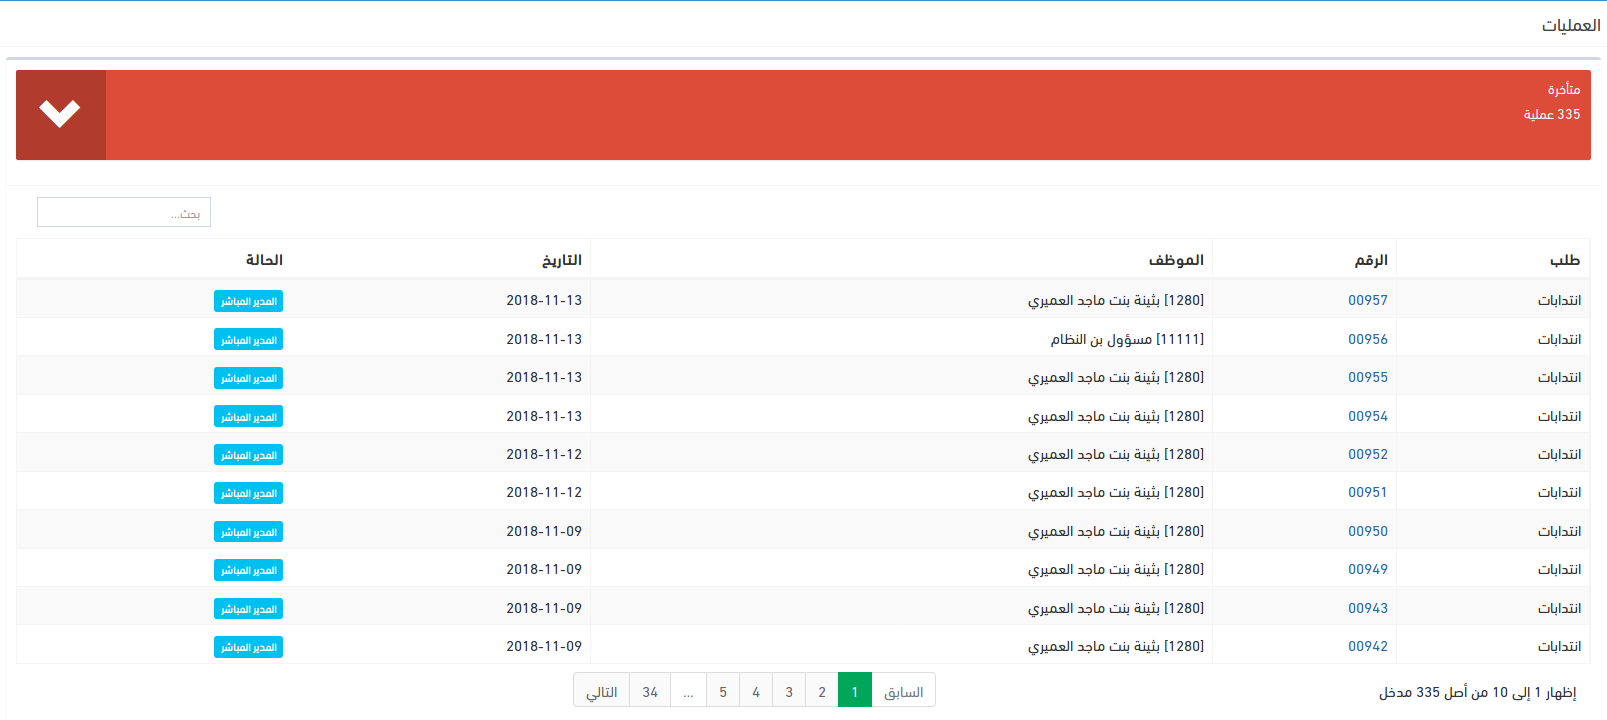Jump to page 34 in pagination
1607x720 pixels.
(650, 692)
